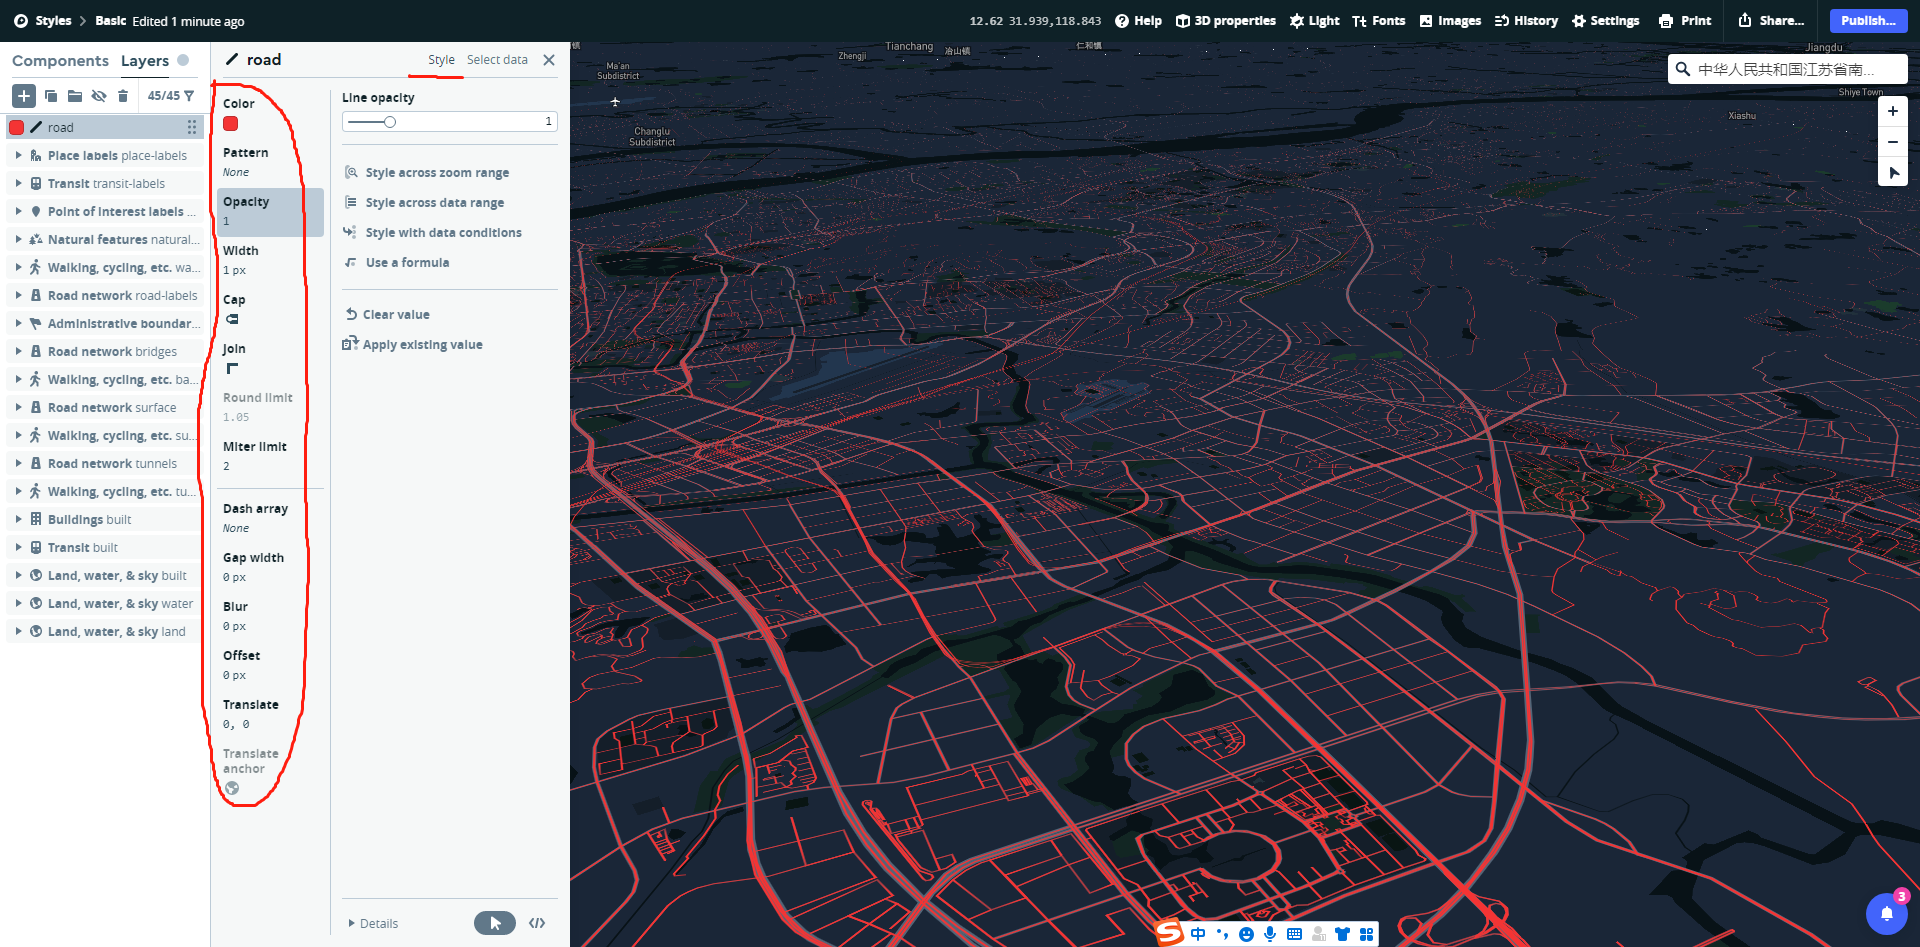
Task: Click the Sogou input method logo
Action: point(1169,933)
